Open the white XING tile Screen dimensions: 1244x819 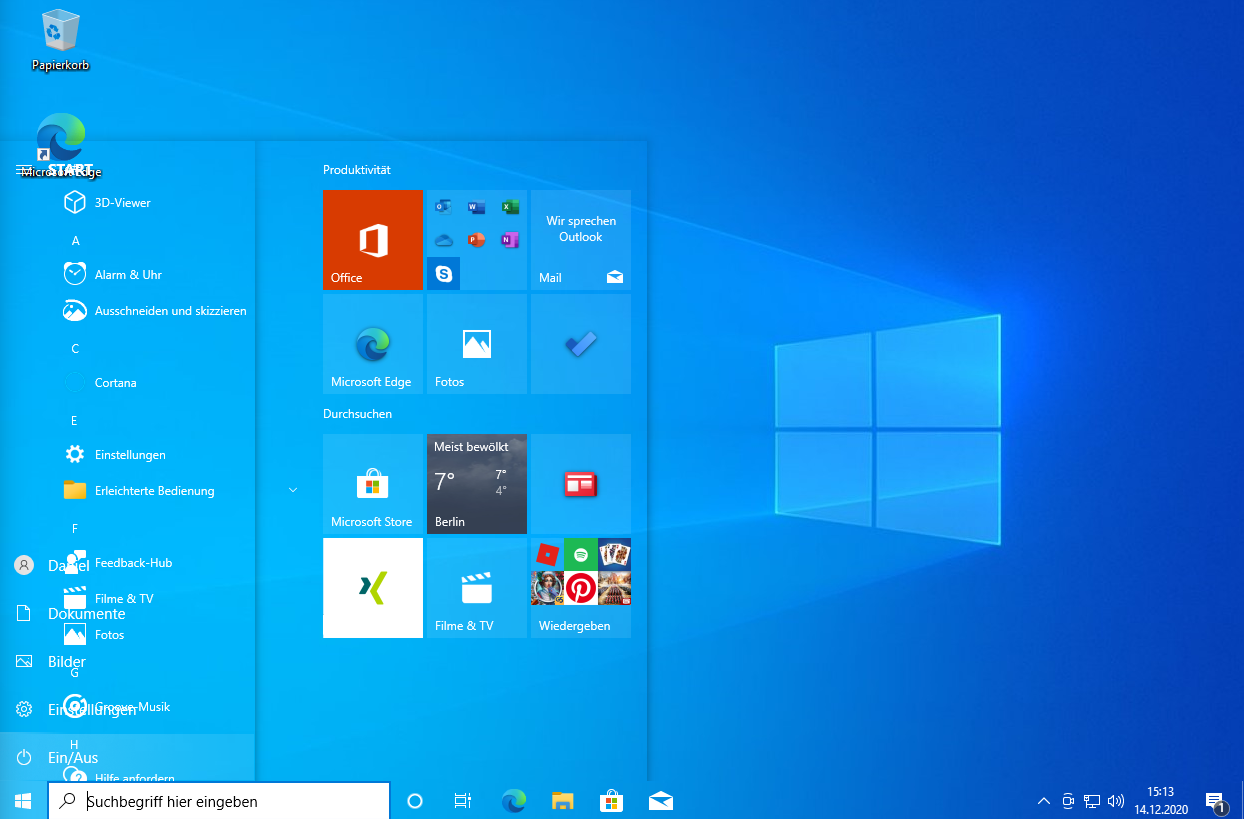[x=373, y=588]
